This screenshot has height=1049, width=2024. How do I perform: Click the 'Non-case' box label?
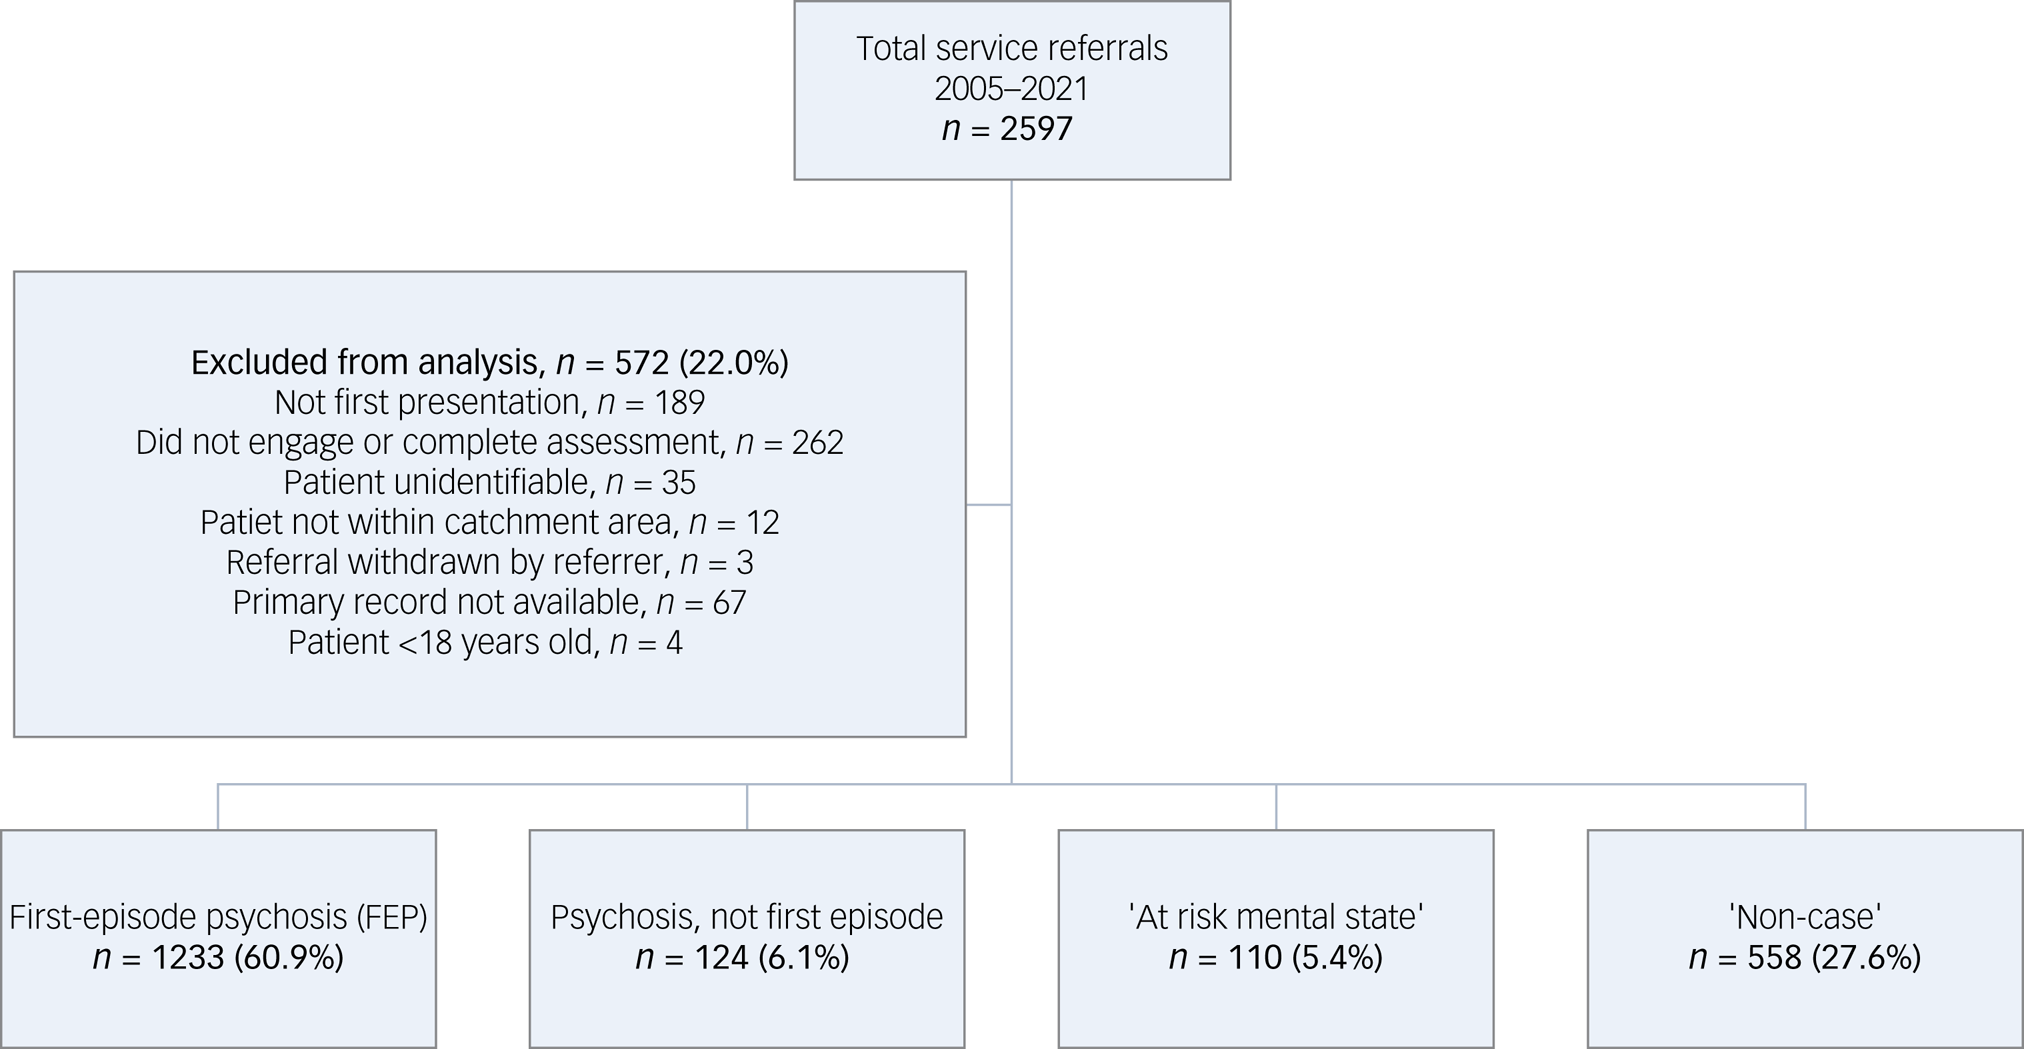(x=1804, y=917)
